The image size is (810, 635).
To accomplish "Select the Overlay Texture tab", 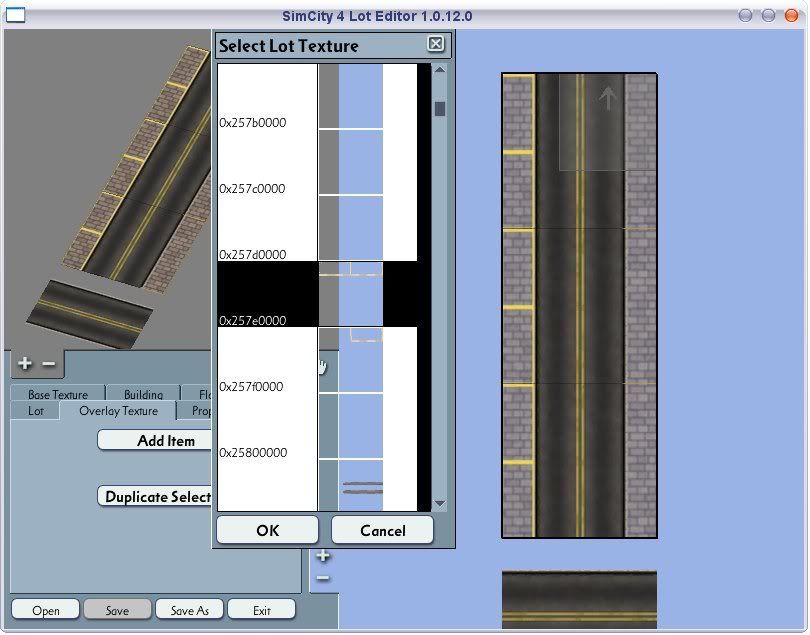I will [x=118, y=411].
